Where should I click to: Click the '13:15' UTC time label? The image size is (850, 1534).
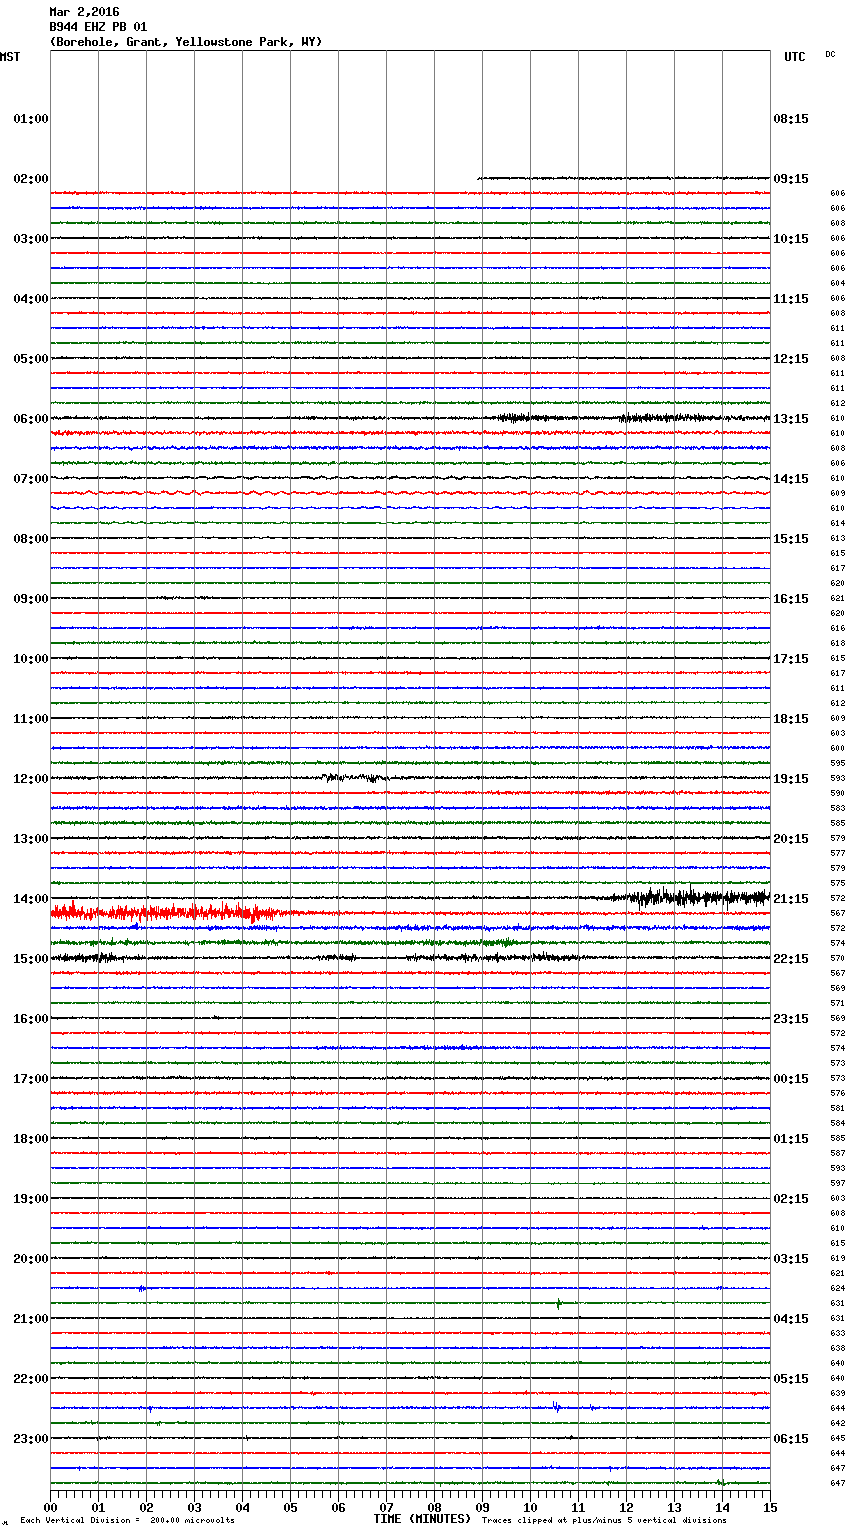click(x=791, y=419)
